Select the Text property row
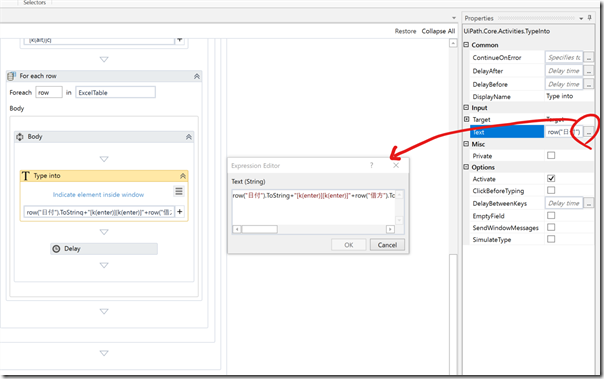The width and height of the screenshot is (604, 379). [507, 132]
